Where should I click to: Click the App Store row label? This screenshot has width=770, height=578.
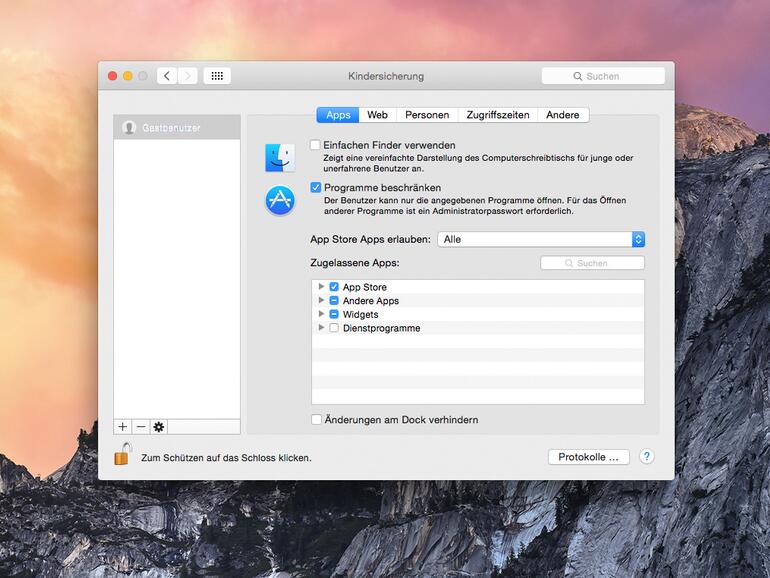tap(365, 287)
